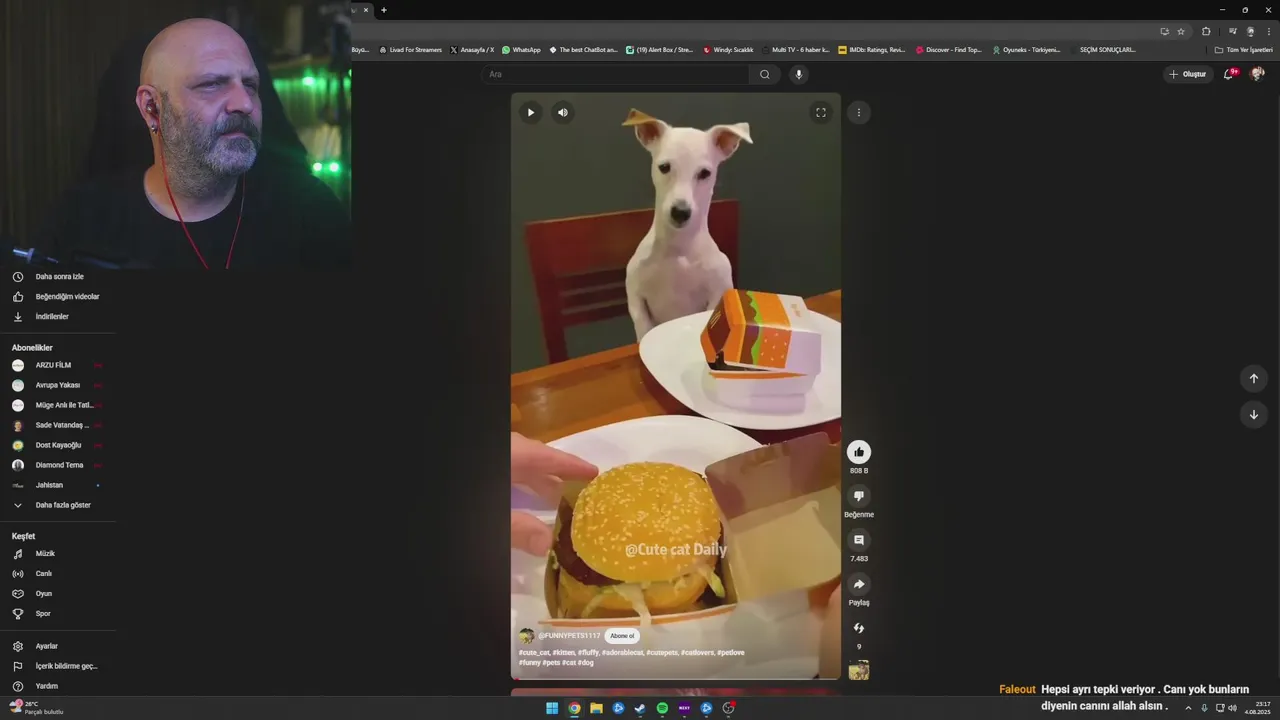Open the YouTube account avatar menu
Image resolution: width=1280 pixels, height=720 pixels.
(x=1258, y=74)
